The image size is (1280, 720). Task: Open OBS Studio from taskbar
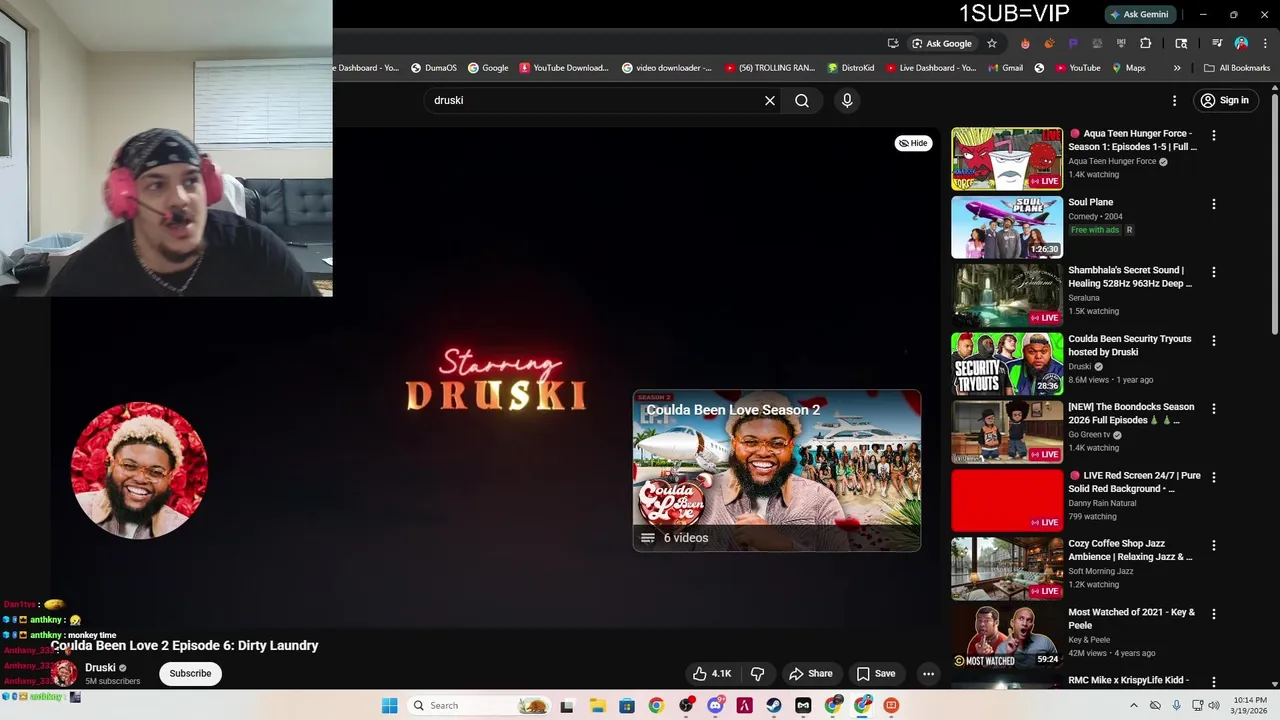(686, 705)
